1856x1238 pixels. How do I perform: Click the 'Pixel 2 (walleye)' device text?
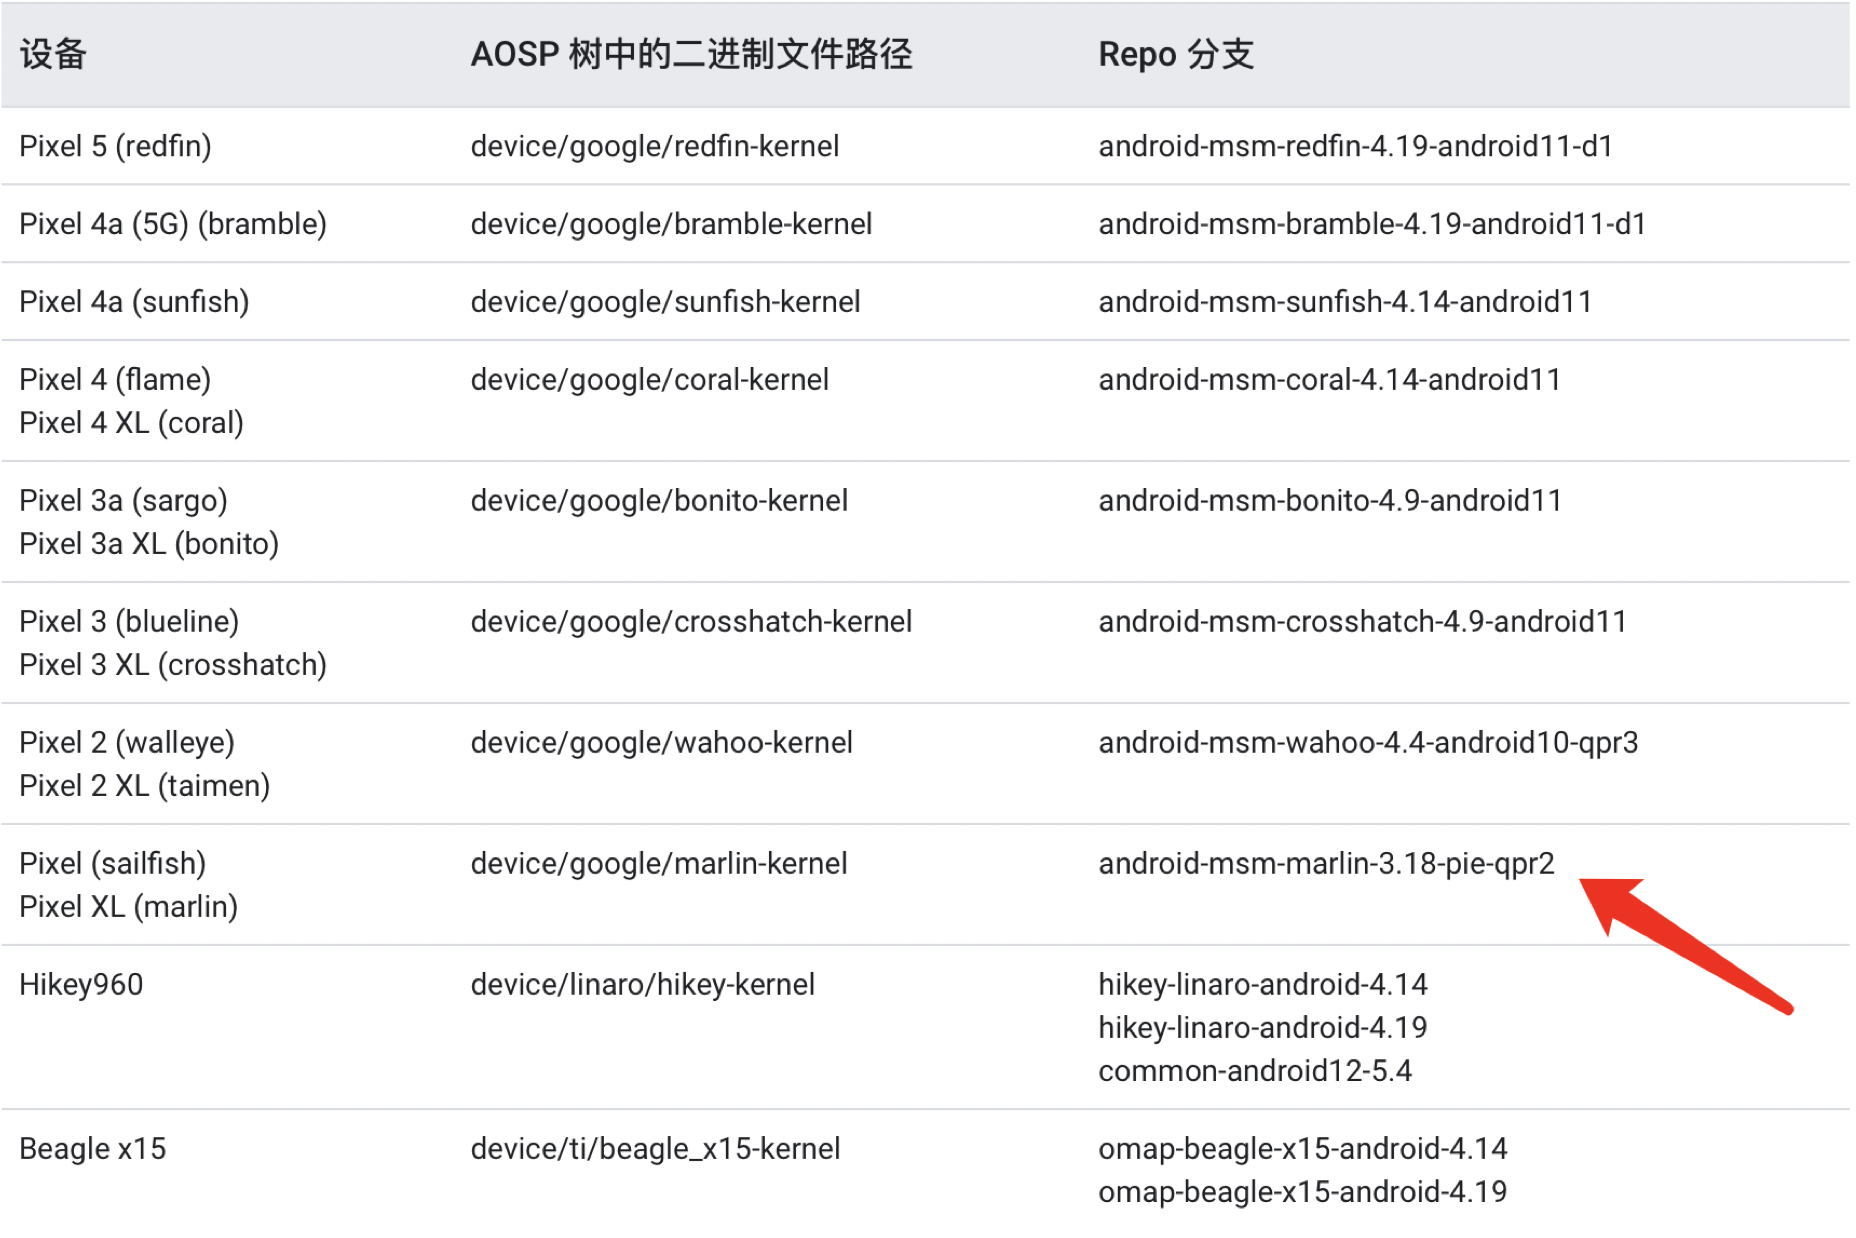click(x=127, y=744)
